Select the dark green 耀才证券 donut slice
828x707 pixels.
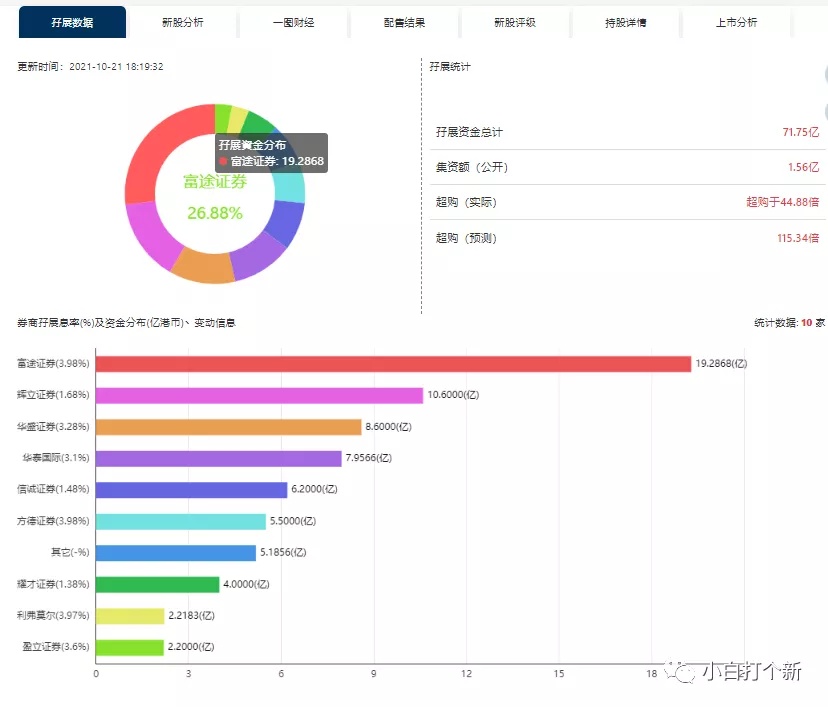coord(259,122)
